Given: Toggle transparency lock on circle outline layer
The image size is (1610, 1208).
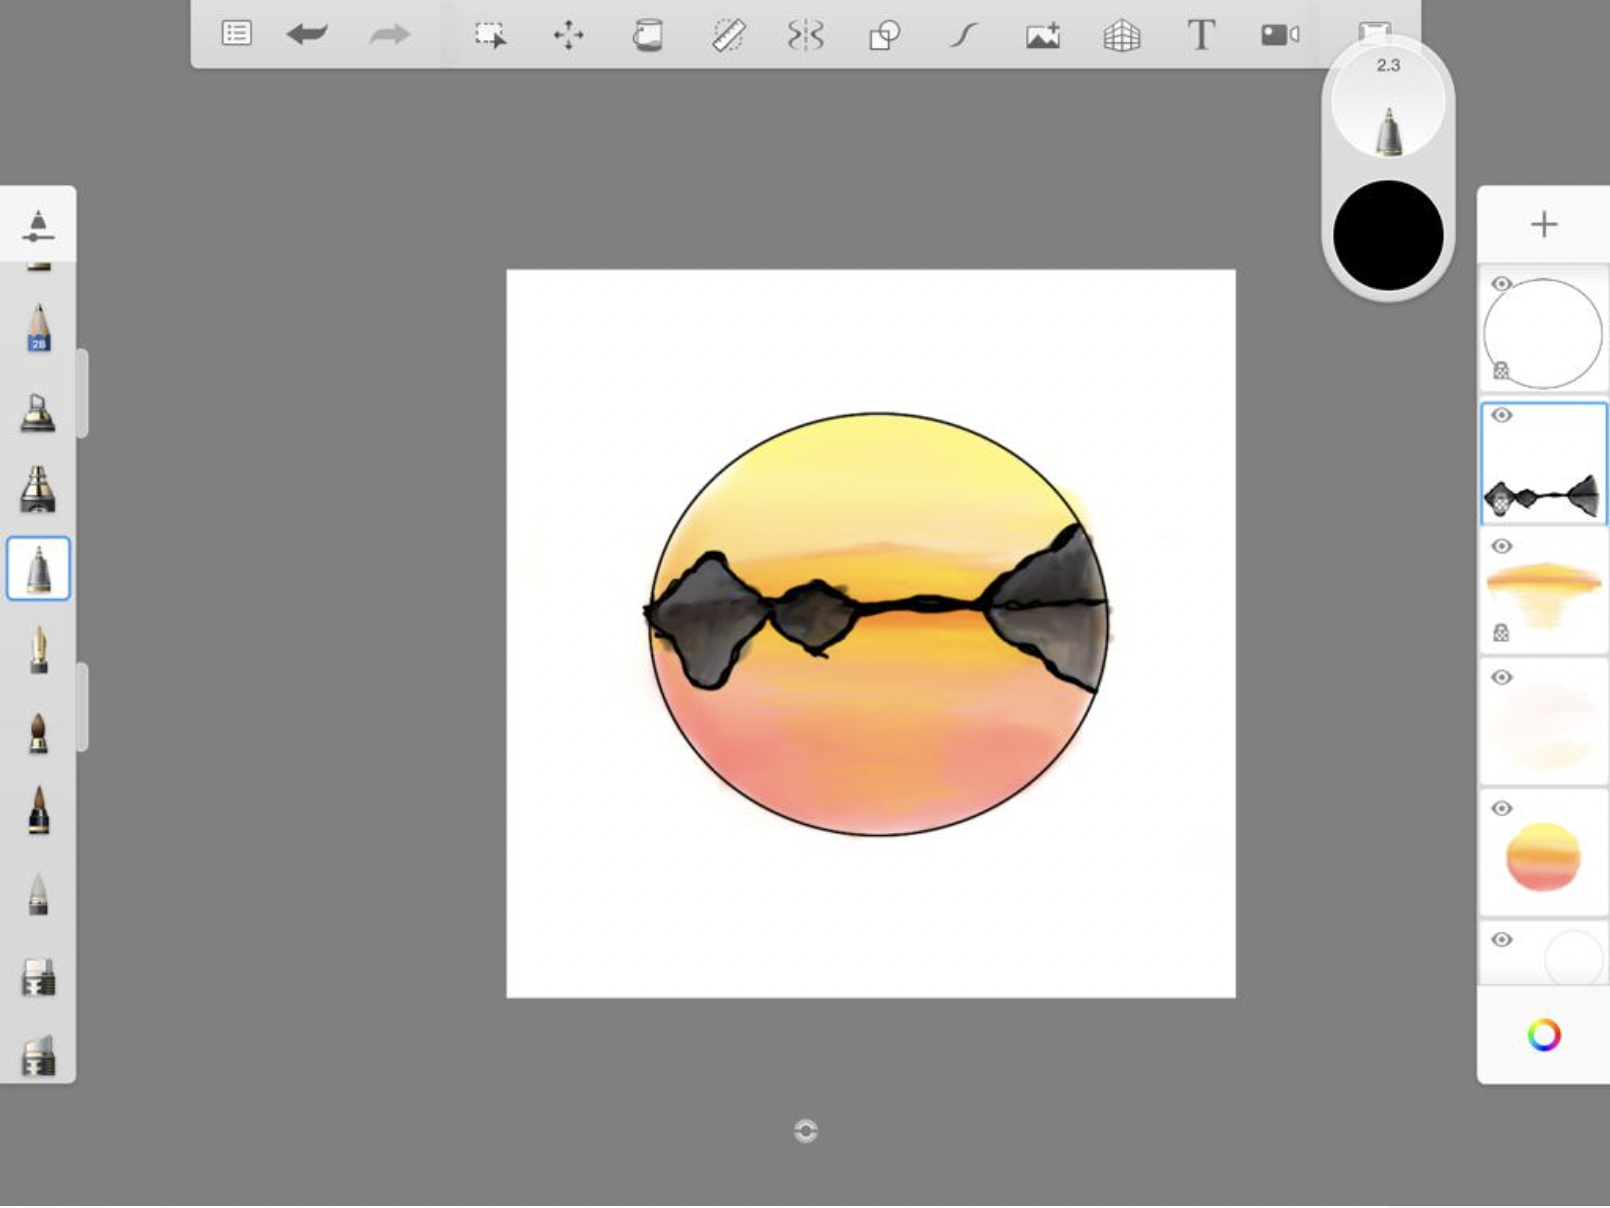Looking at the screenshot, I should 1501,371.
